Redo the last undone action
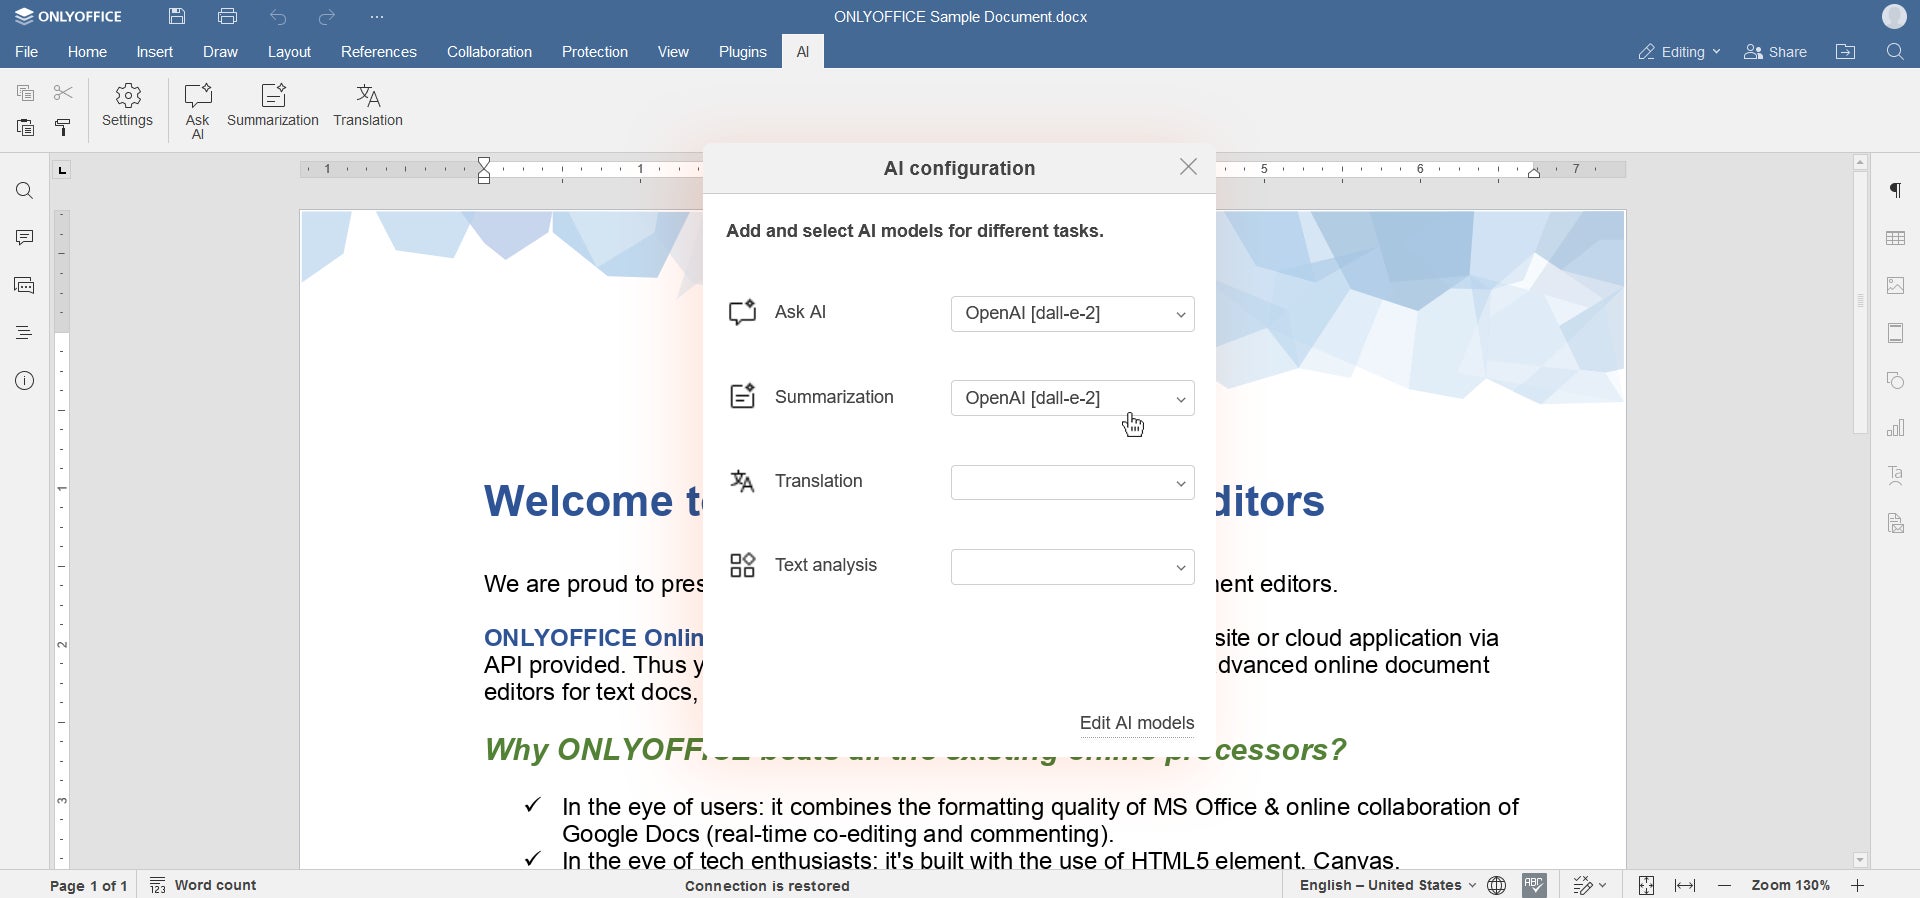Viewport: 1920px width, 898px height. click(x=327, y=18)
